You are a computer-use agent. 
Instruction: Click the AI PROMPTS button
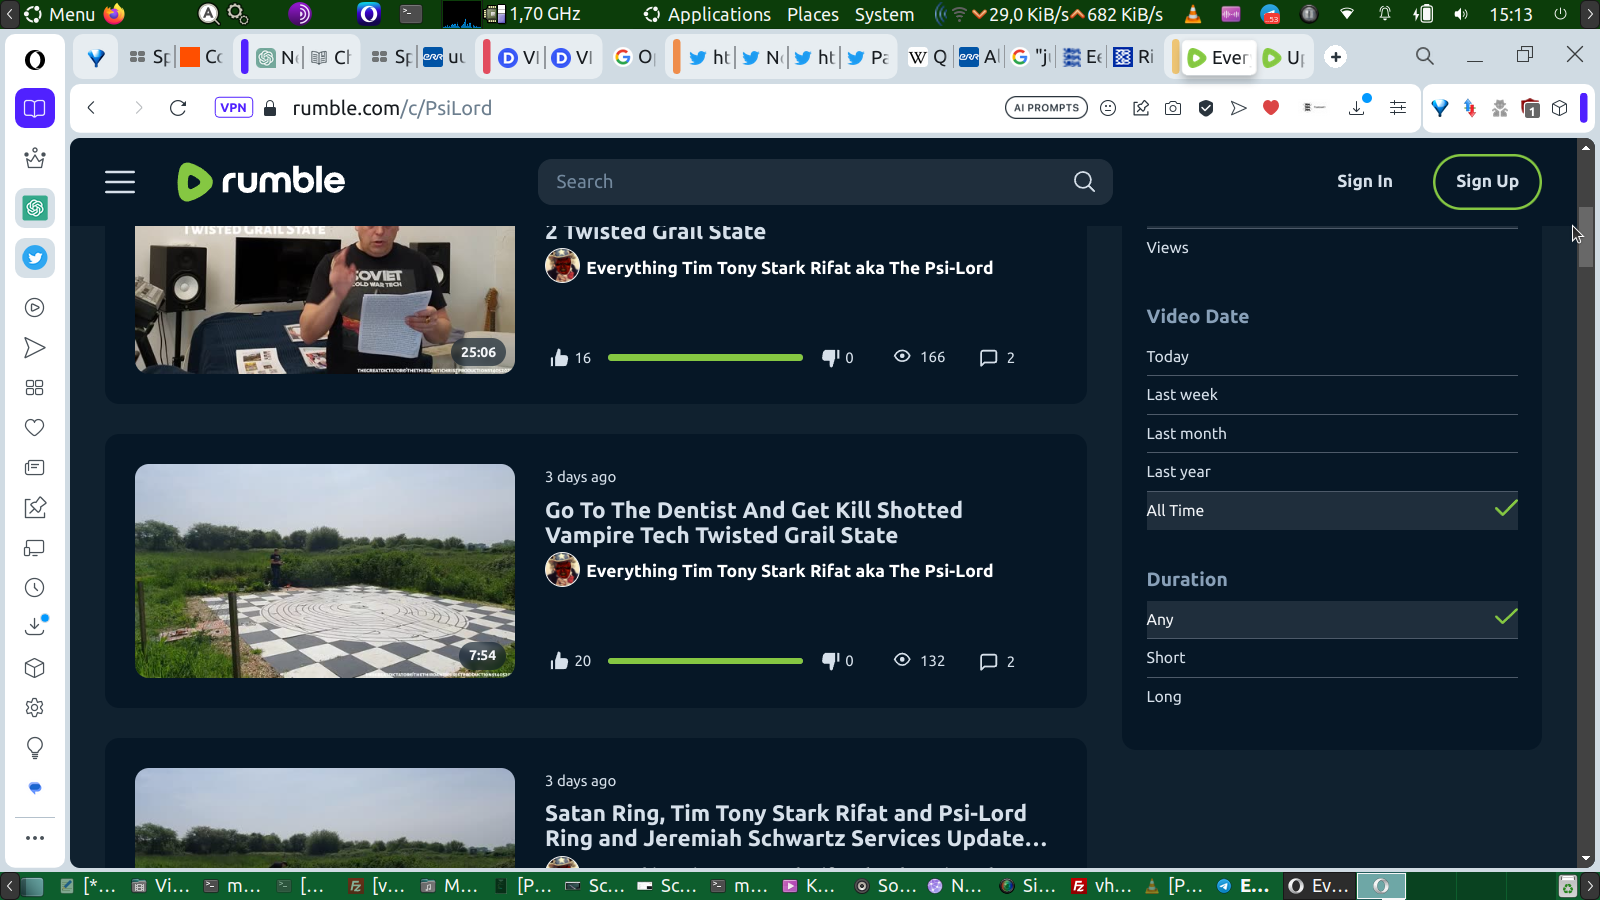(x=1046, y=108)
